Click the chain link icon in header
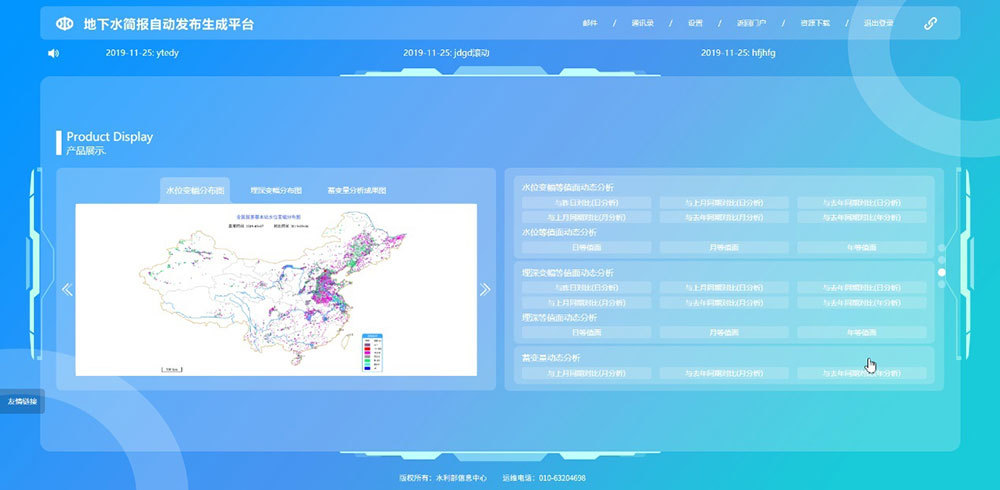1000x490 pixels. 930,24
